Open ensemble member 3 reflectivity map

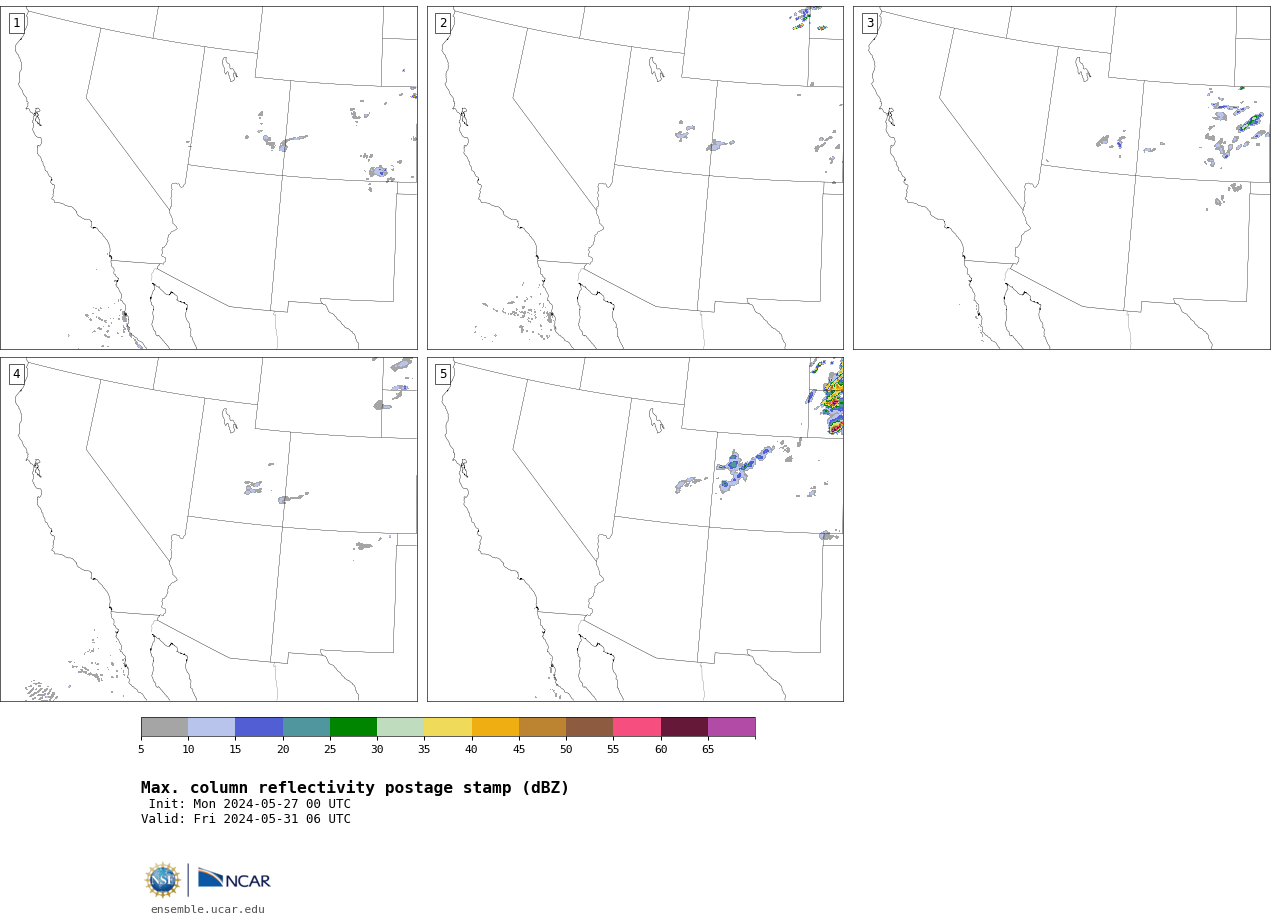click(1062, 178)
